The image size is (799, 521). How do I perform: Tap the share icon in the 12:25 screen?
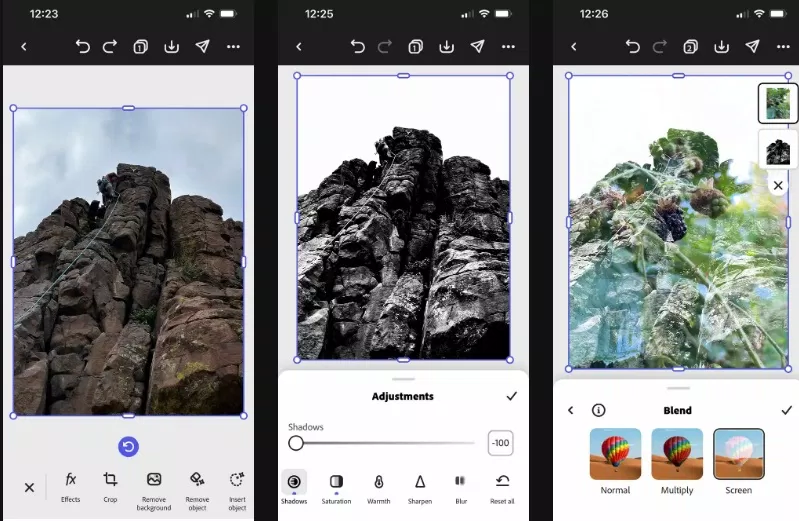(x=477, y=46)
